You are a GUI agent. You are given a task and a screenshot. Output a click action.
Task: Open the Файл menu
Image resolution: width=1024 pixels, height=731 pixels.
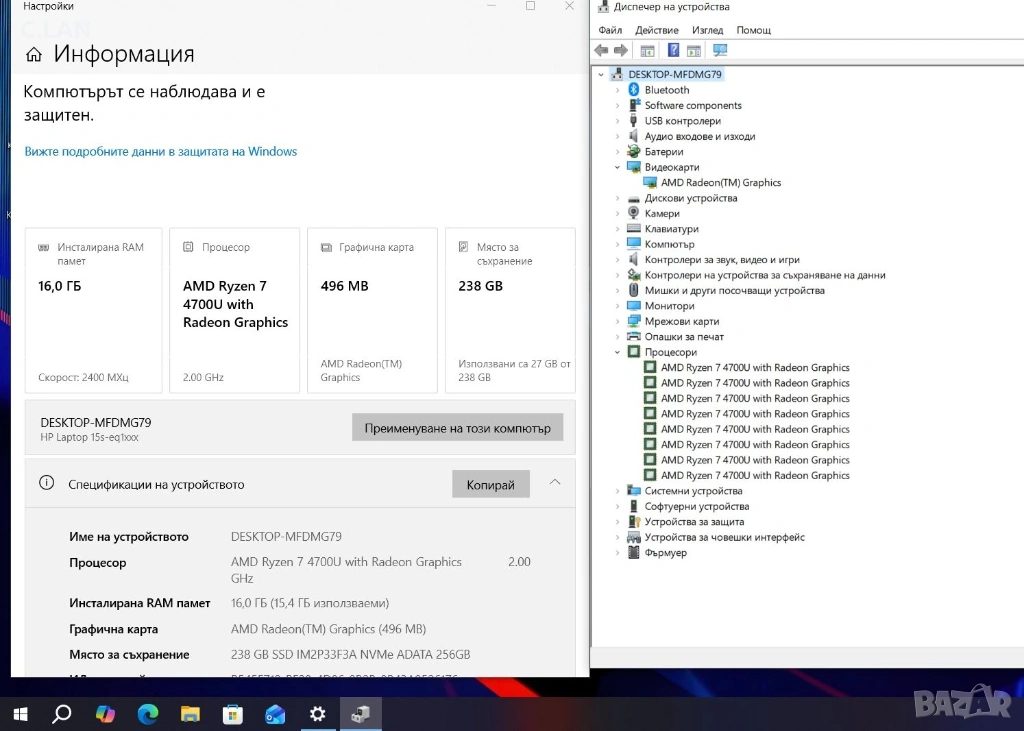point(610,30)
